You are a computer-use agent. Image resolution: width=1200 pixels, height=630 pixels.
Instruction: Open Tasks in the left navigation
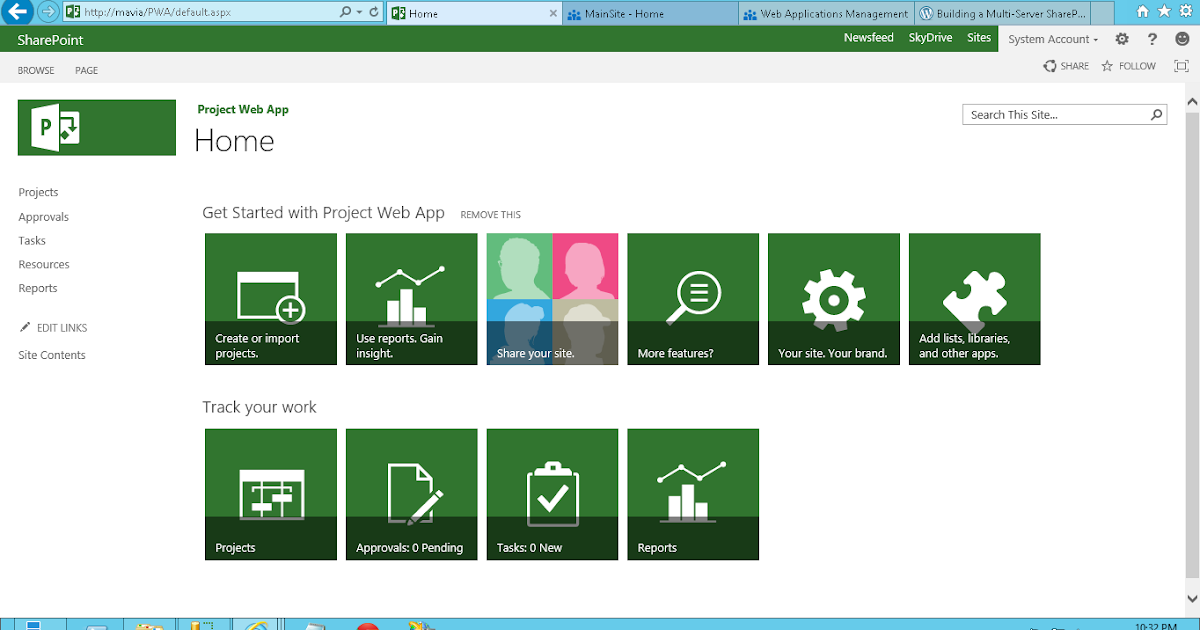point(32,241)
